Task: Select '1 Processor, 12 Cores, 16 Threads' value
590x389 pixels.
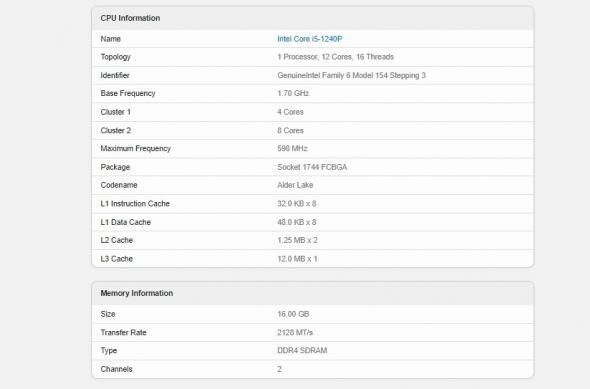Action: (x=336, y=57)
